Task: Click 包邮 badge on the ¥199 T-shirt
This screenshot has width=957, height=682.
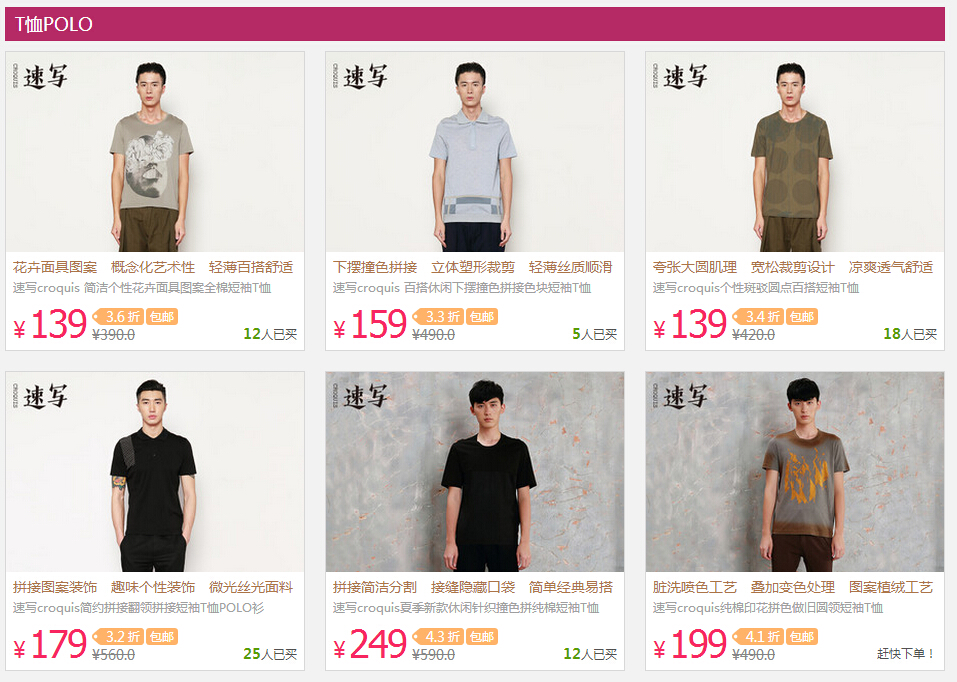Action: click(801, 637)
